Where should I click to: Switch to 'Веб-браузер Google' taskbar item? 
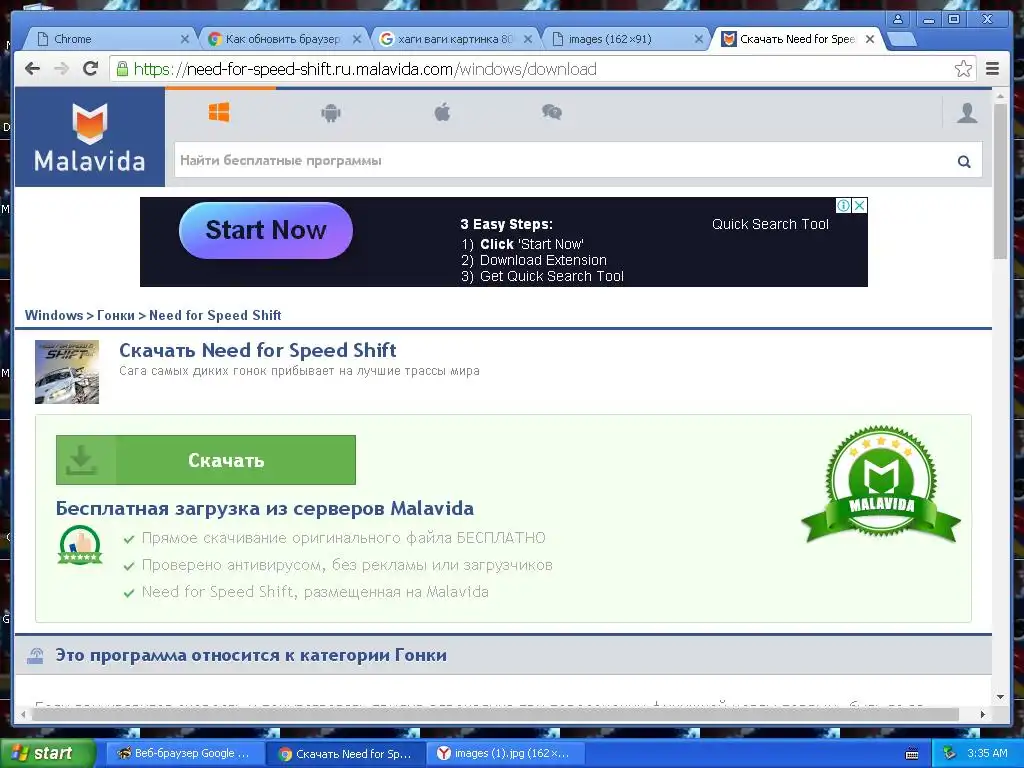pyautogui.click(x=184, y=754)
